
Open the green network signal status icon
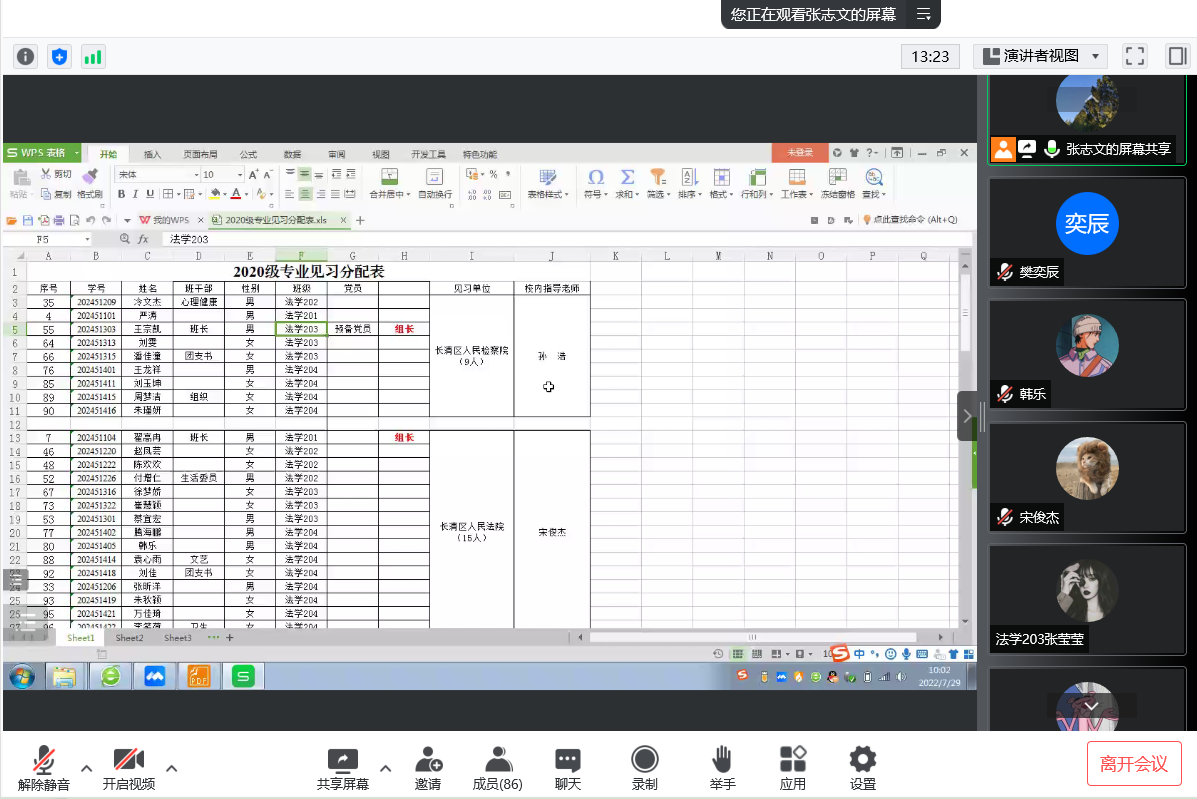92,56
